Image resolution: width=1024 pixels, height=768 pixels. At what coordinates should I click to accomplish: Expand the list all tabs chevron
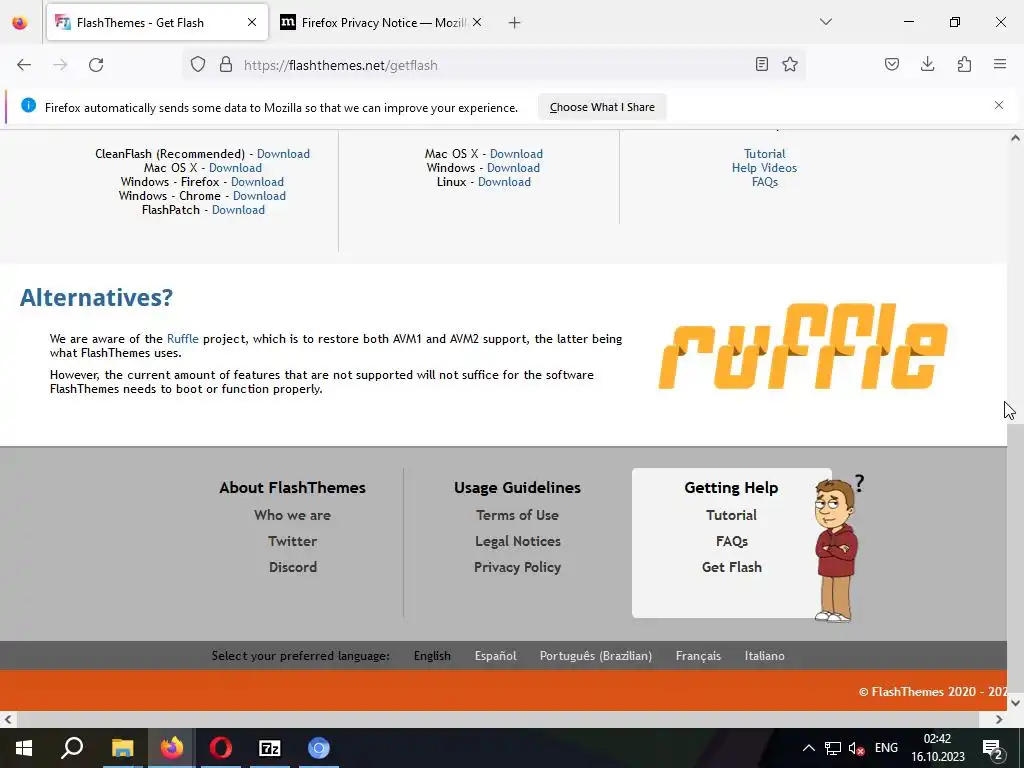click(826, 22)
